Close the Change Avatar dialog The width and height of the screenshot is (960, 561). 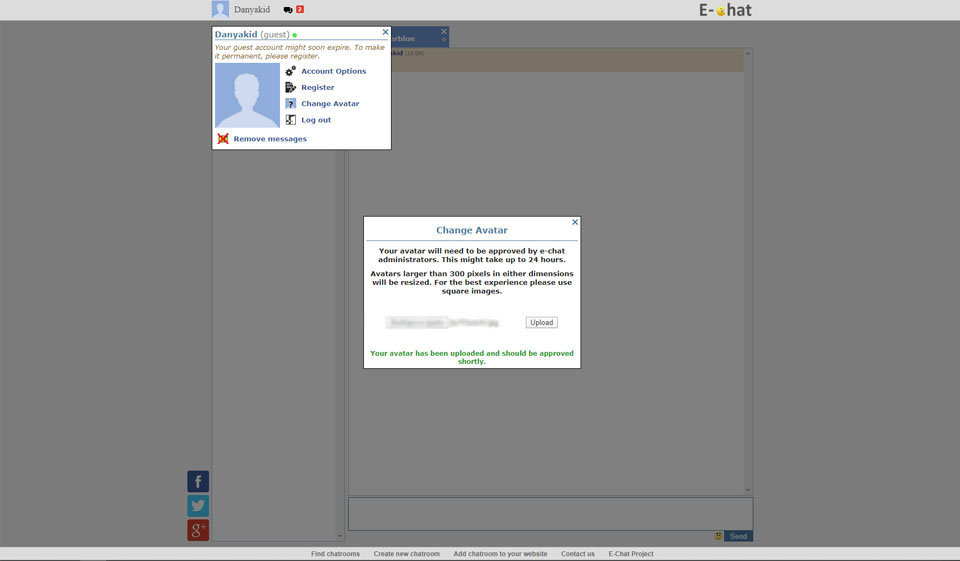(x=575, y=222)
